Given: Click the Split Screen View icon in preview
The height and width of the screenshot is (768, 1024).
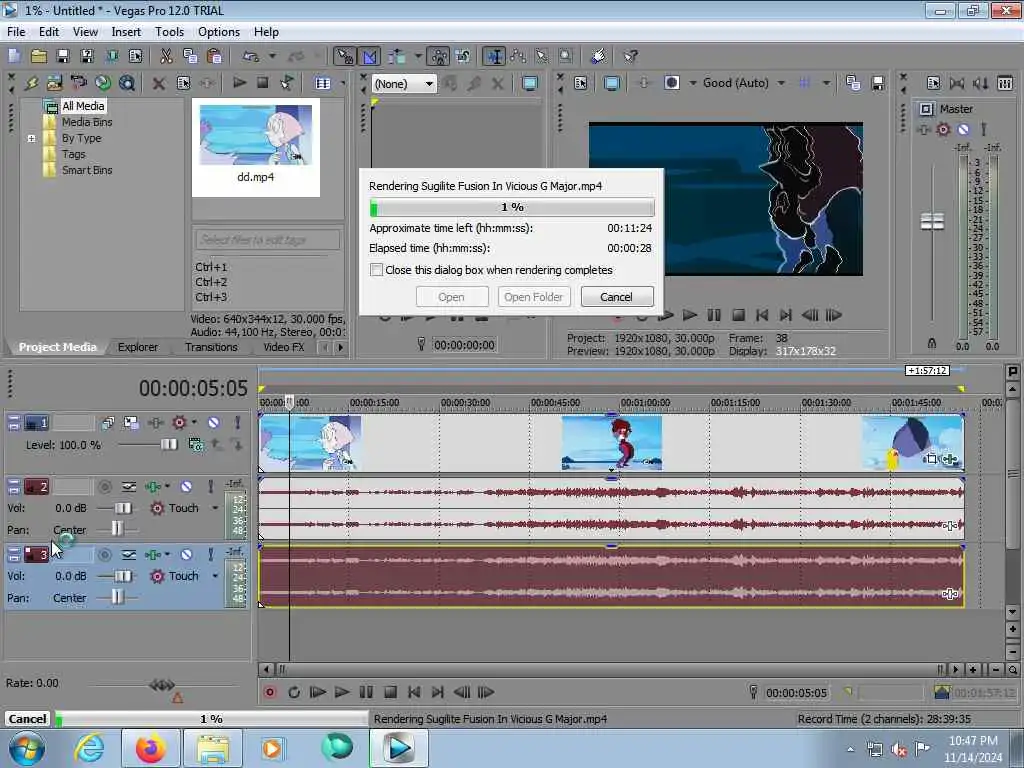Looking at the screenshot, I should coord(671,83).
